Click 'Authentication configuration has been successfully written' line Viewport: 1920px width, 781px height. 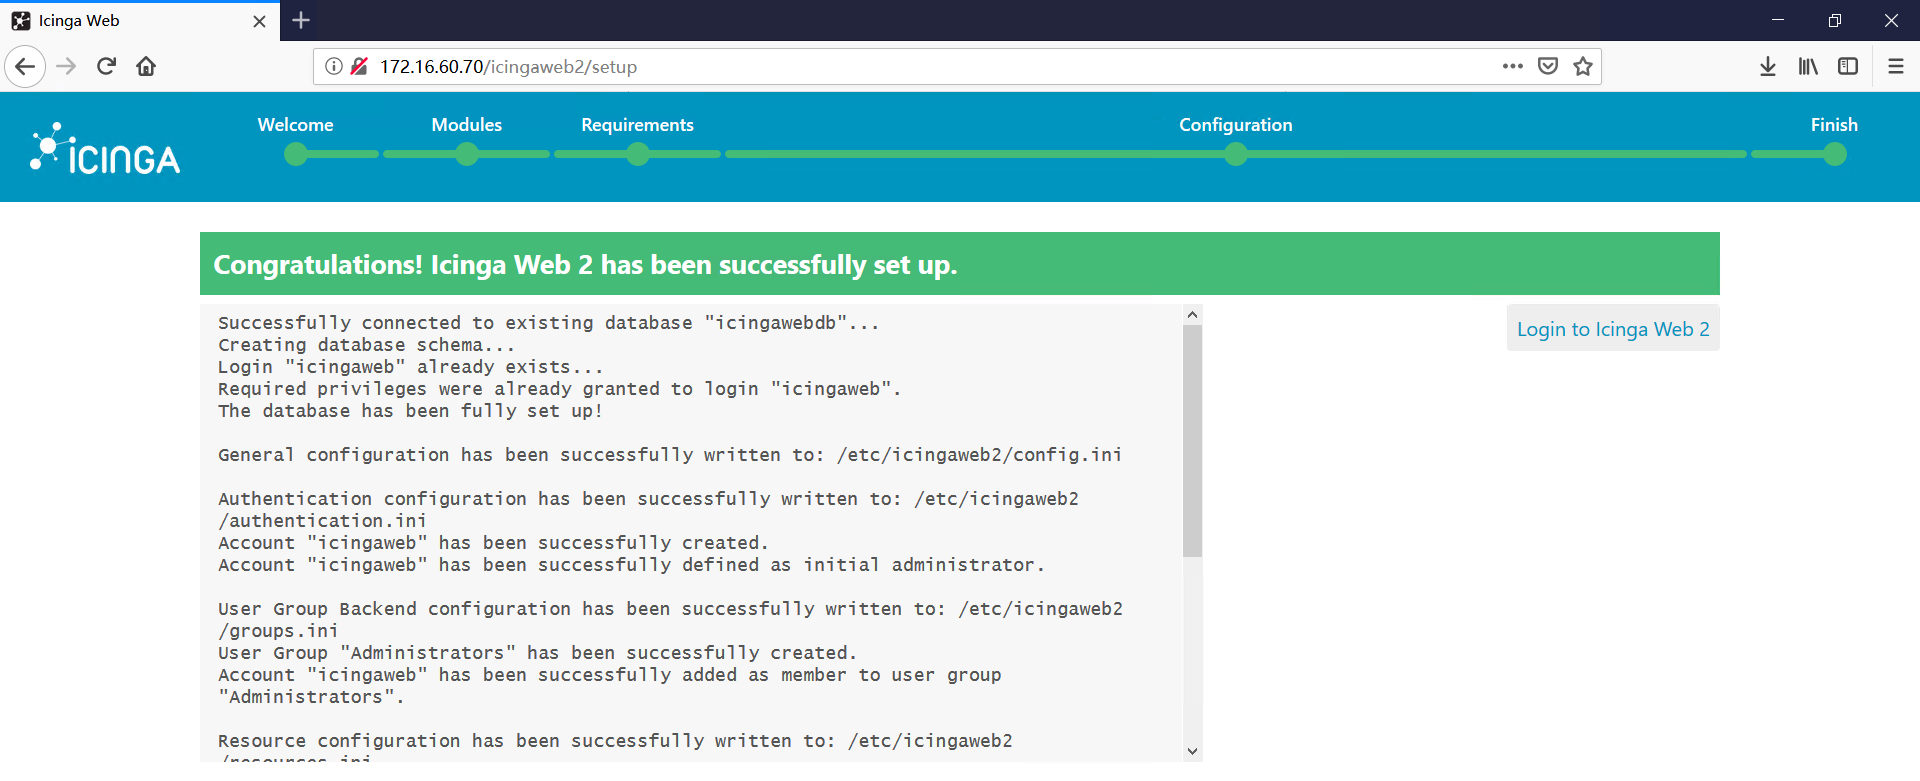[x=648, y=510]
